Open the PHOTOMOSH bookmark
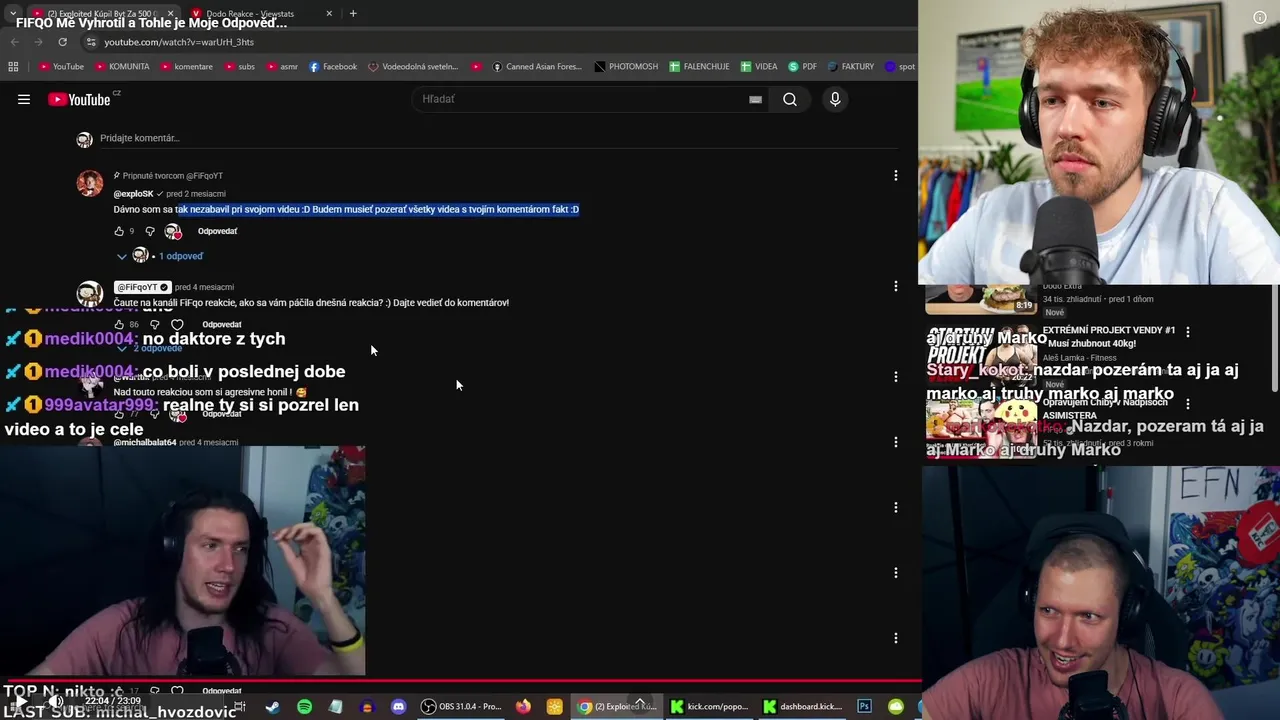The height and width of the screenshot is (720, 1280). pyautogui.click(x=626, y=66)
